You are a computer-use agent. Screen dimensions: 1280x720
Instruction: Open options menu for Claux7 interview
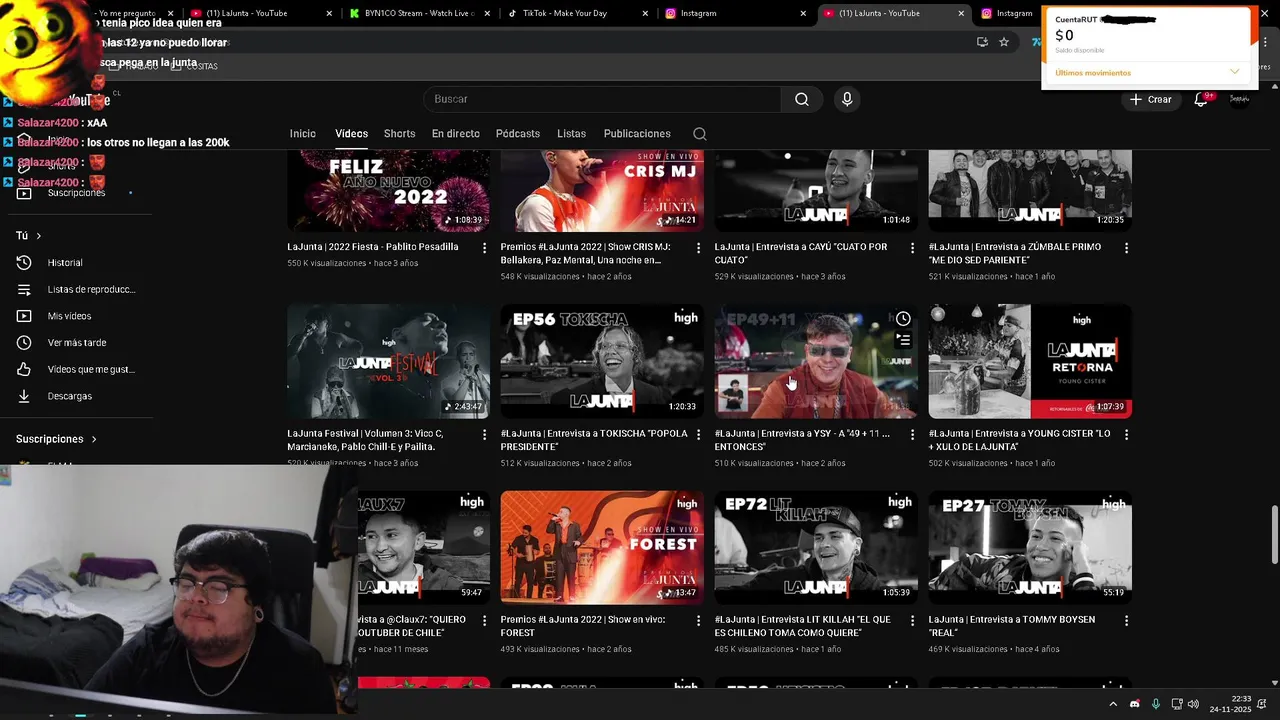point(485,621)
